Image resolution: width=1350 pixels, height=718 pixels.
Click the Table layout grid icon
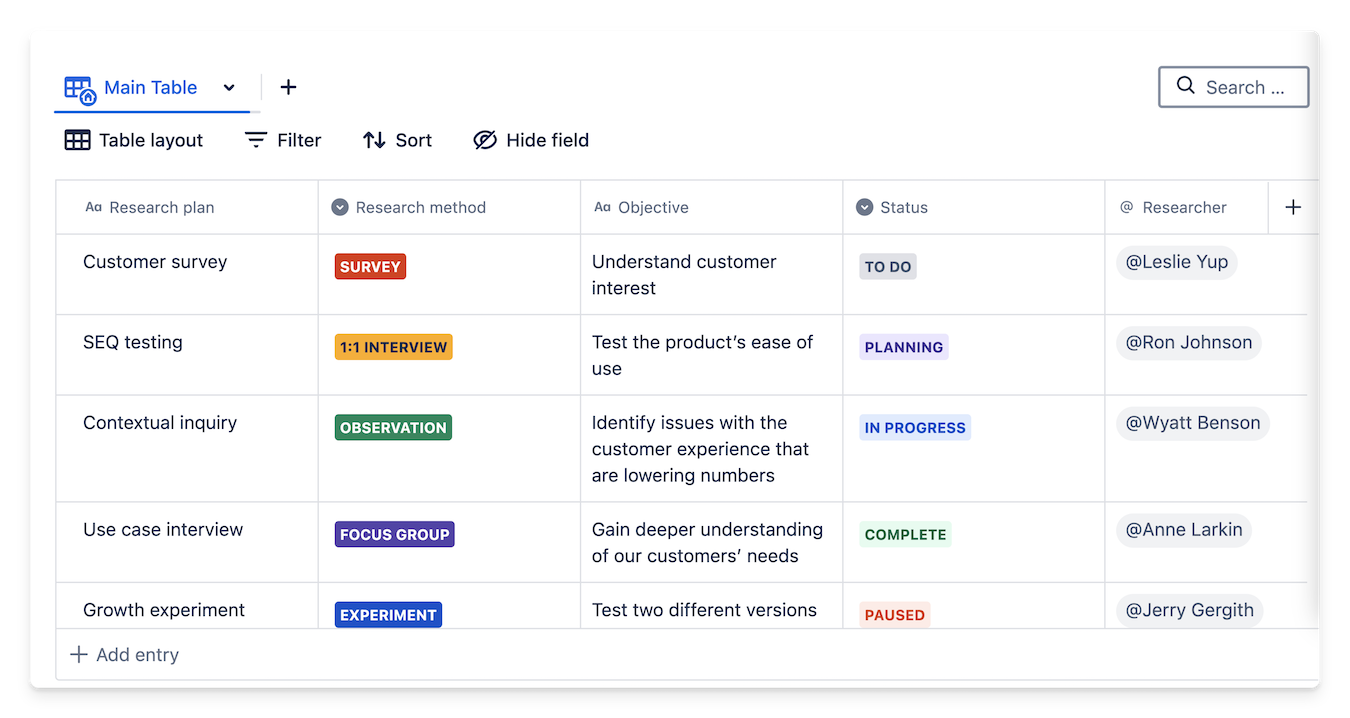(77, 140)
